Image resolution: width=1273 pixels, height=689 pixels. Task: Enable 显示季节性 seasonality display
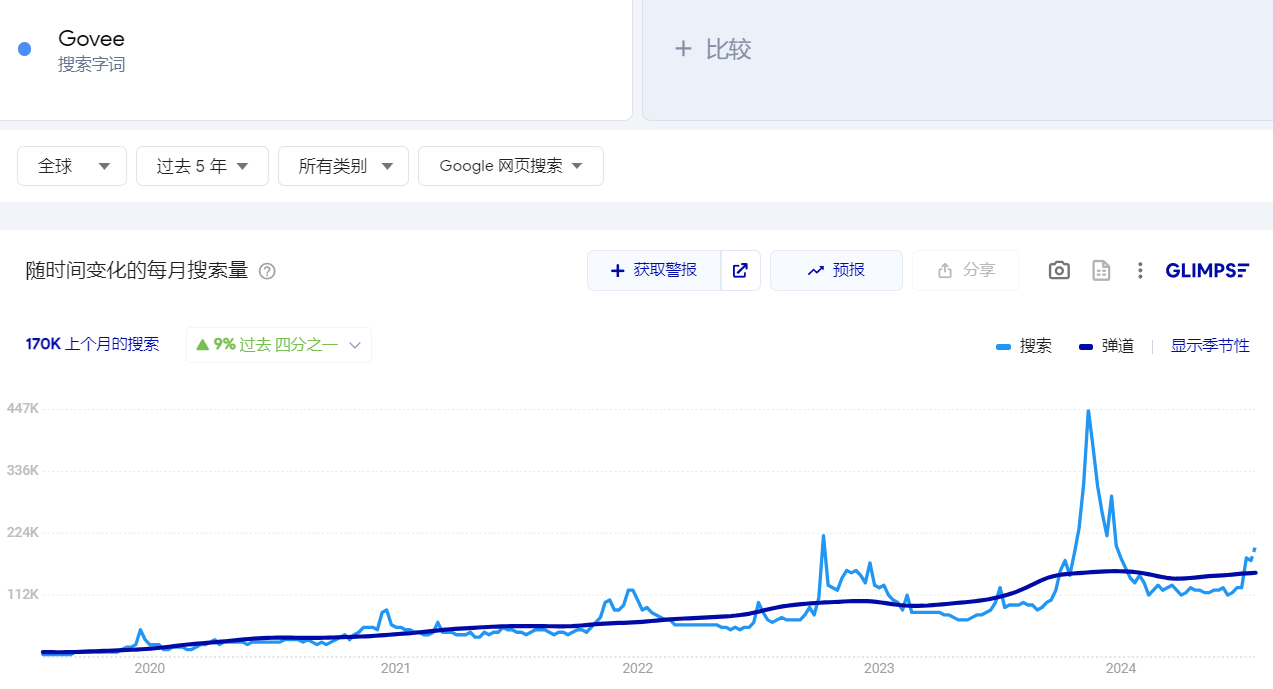coord(1210,346)
